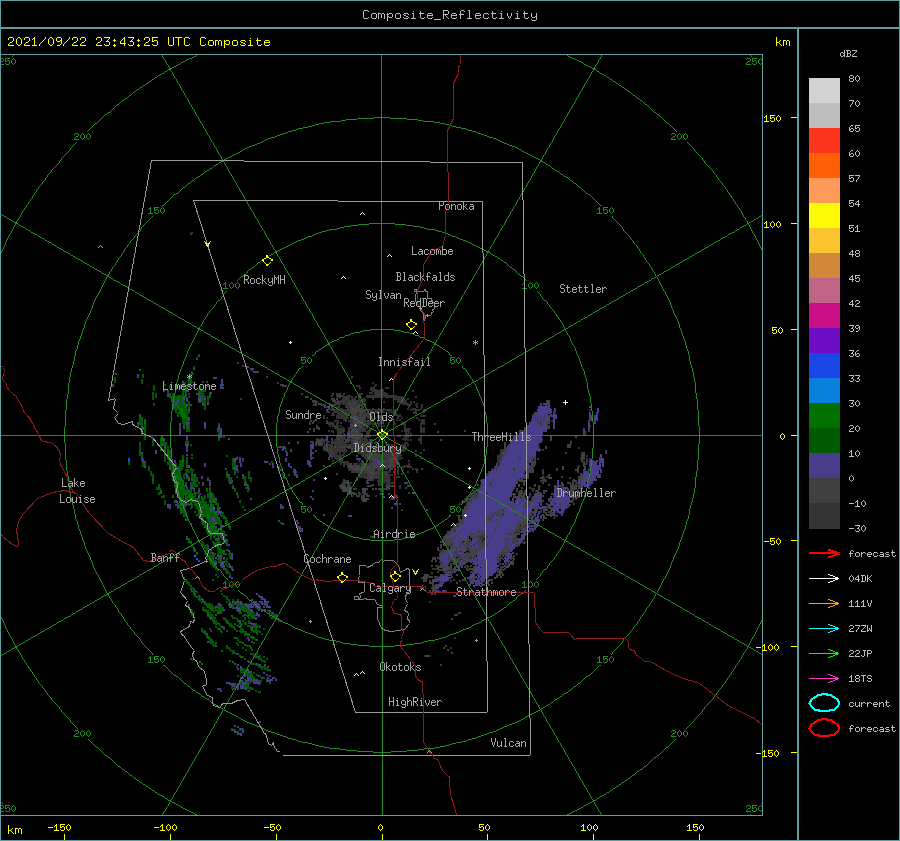Click the HighRiver city label
Image resolution: width=900 pixels, height=841 pixels.
[x=415, y=702]
